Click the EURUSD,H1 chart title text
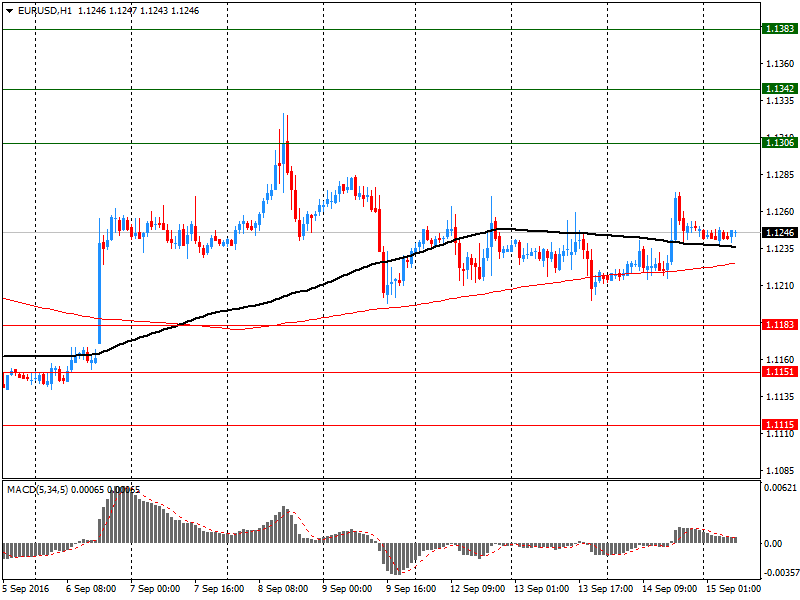This screenshot has height=600, width=800. [x=45, y=11]
